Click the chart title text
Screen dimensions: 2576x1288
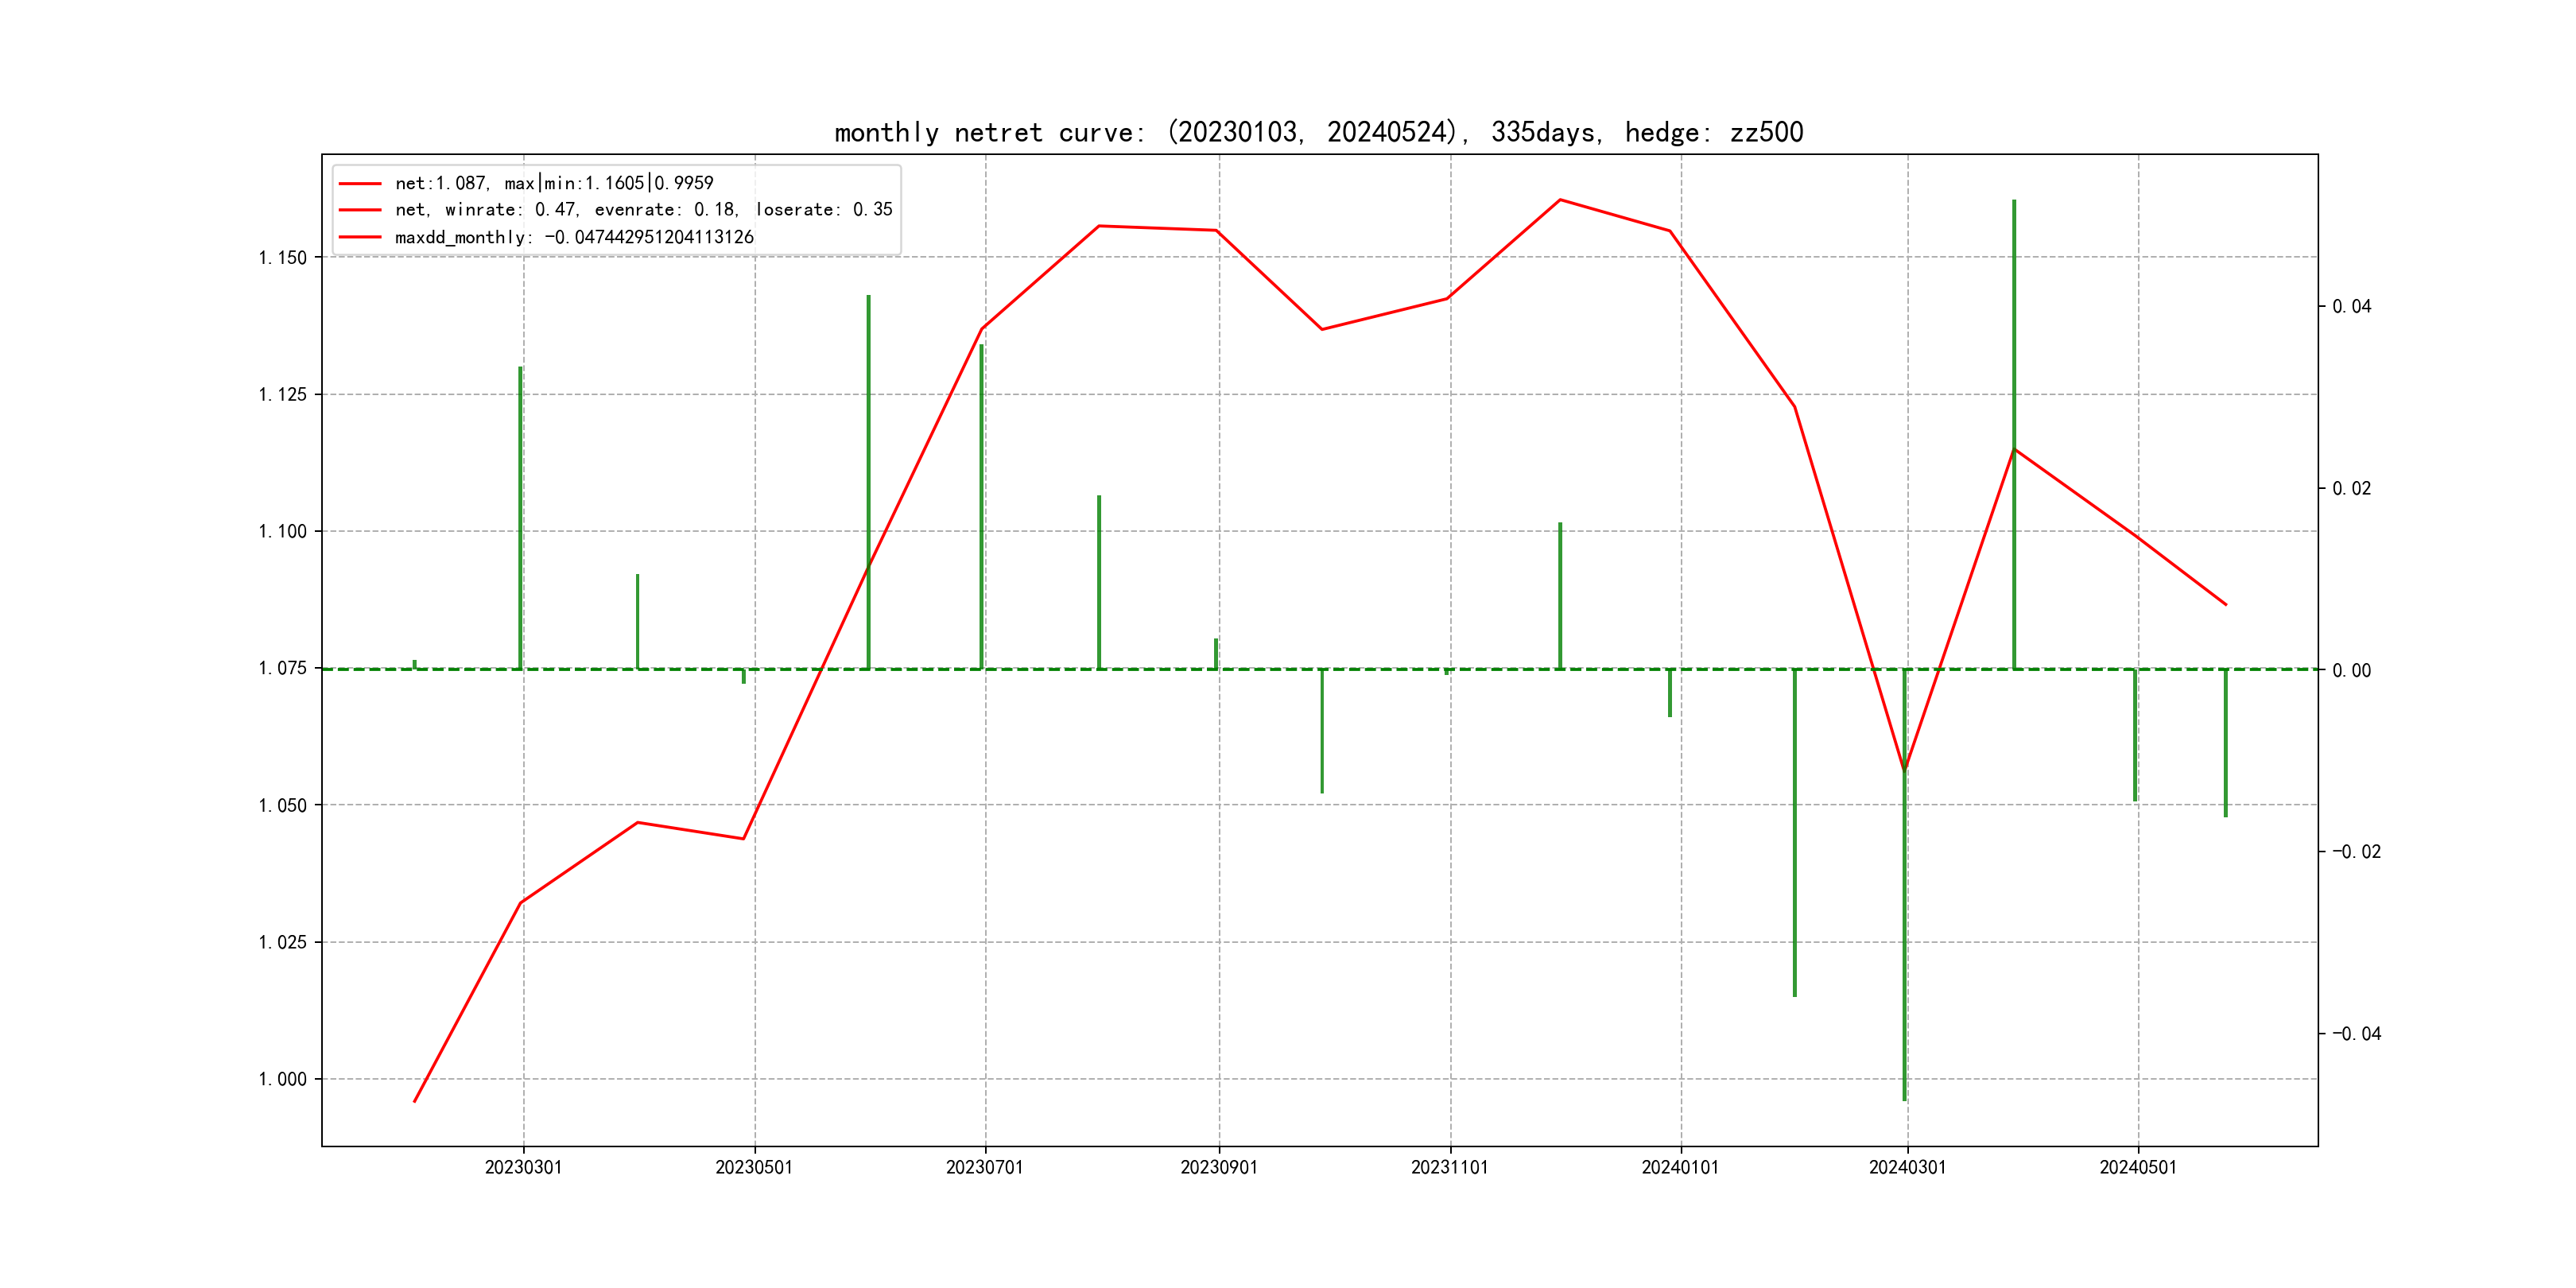pyautogui.click(x=1318, y=132)
